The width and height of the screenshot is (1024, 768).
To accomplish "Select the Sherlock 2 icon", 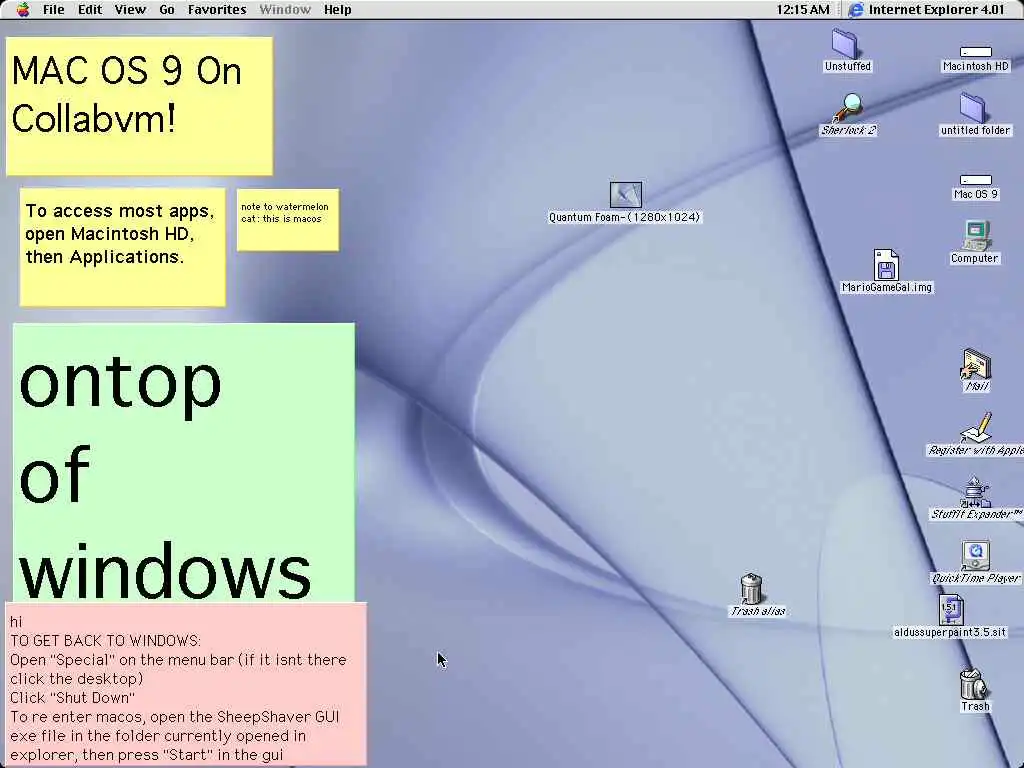I will (x=848, y=108).
